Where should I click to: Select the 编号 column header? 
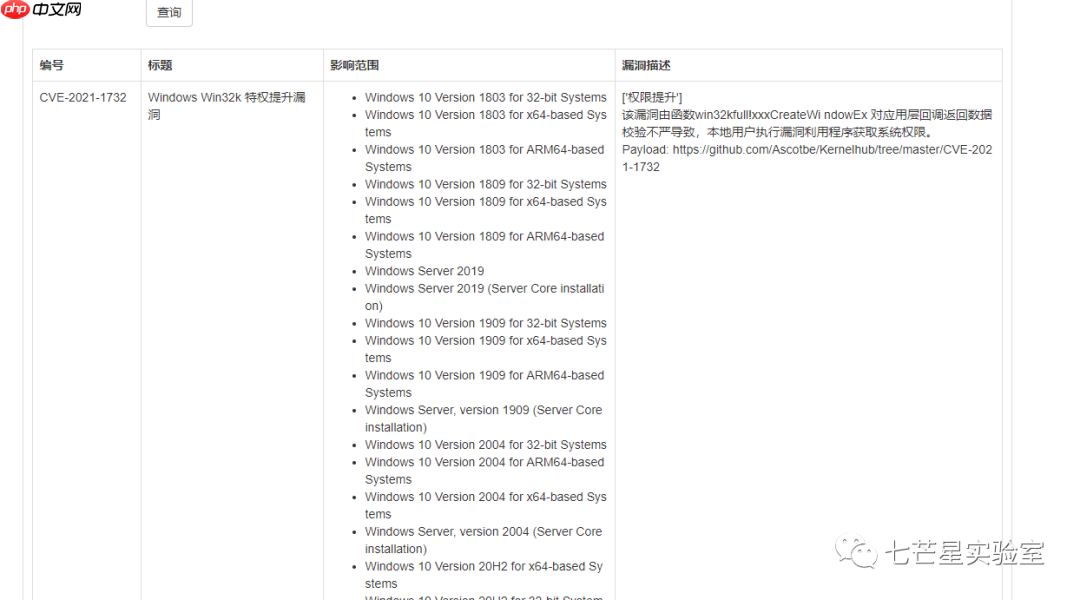tap(51, 65)
